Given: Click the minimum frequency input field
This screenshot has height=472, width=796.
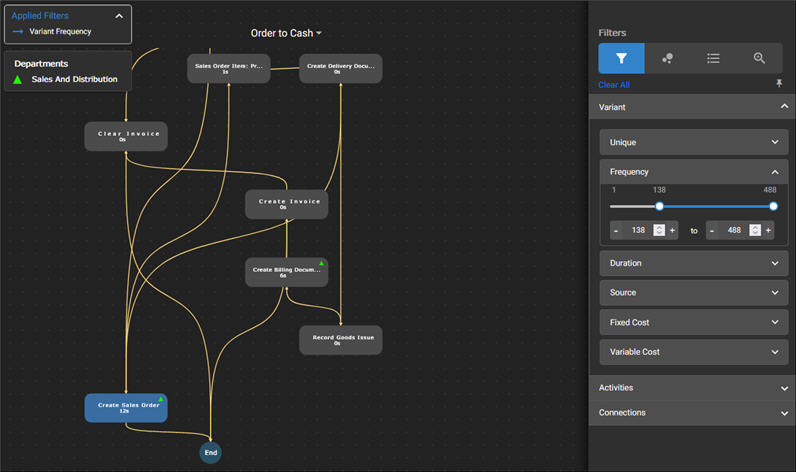Looking at the screenshot, I should click(636, 230).
